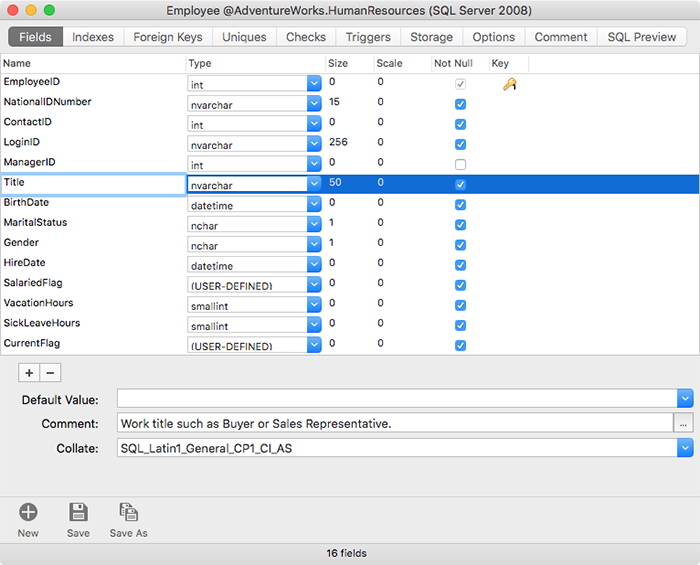Image resolution: width=700 pixels, height=565 pixels.
Task: Toggle Not Null for VacationHours
Action: (x=460, y=305)
